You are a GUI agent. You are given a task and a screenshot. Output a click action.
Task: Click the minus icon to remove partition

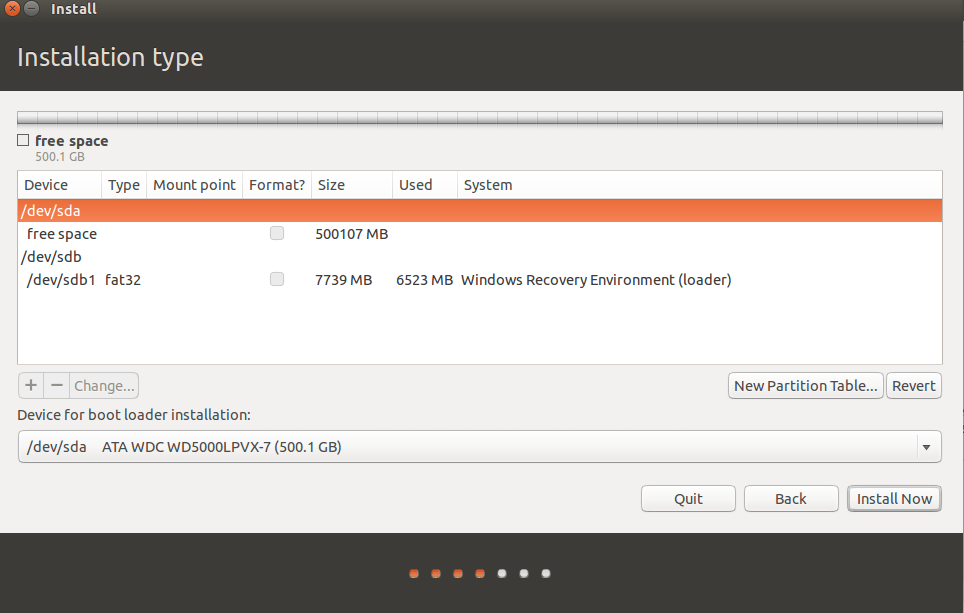click(57, 386)
